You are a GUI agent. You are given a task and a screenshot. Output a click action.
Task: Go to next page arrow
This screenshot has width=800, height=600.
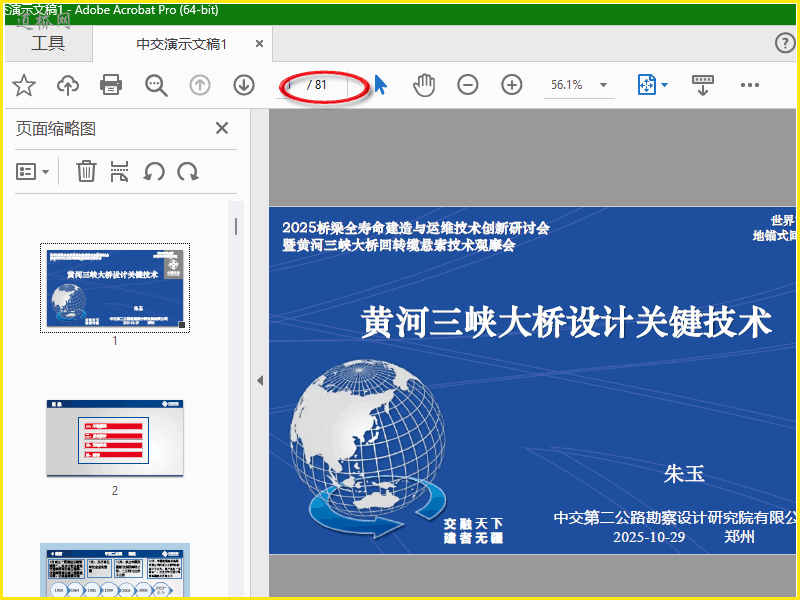pyautogui.click(x=244, y=85)
